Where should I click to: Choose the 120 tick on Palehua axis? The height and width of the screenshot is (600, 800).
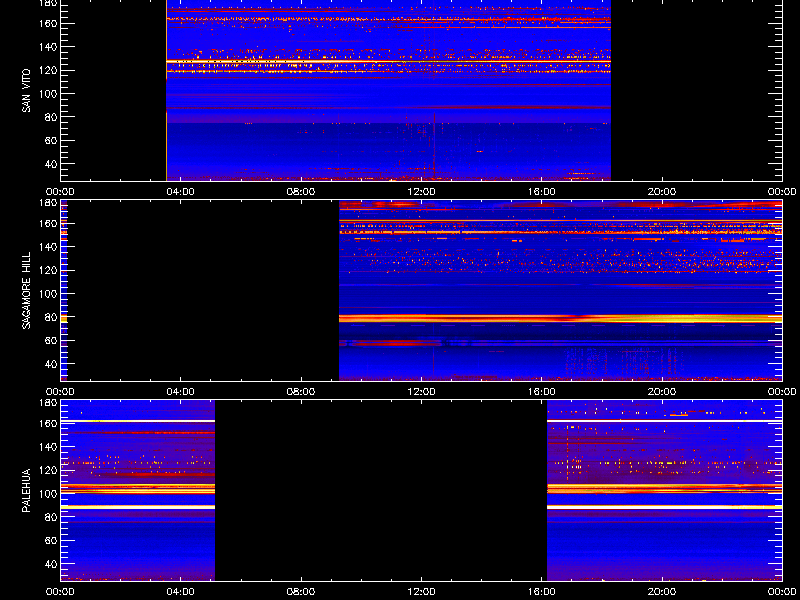coord(48,470)
